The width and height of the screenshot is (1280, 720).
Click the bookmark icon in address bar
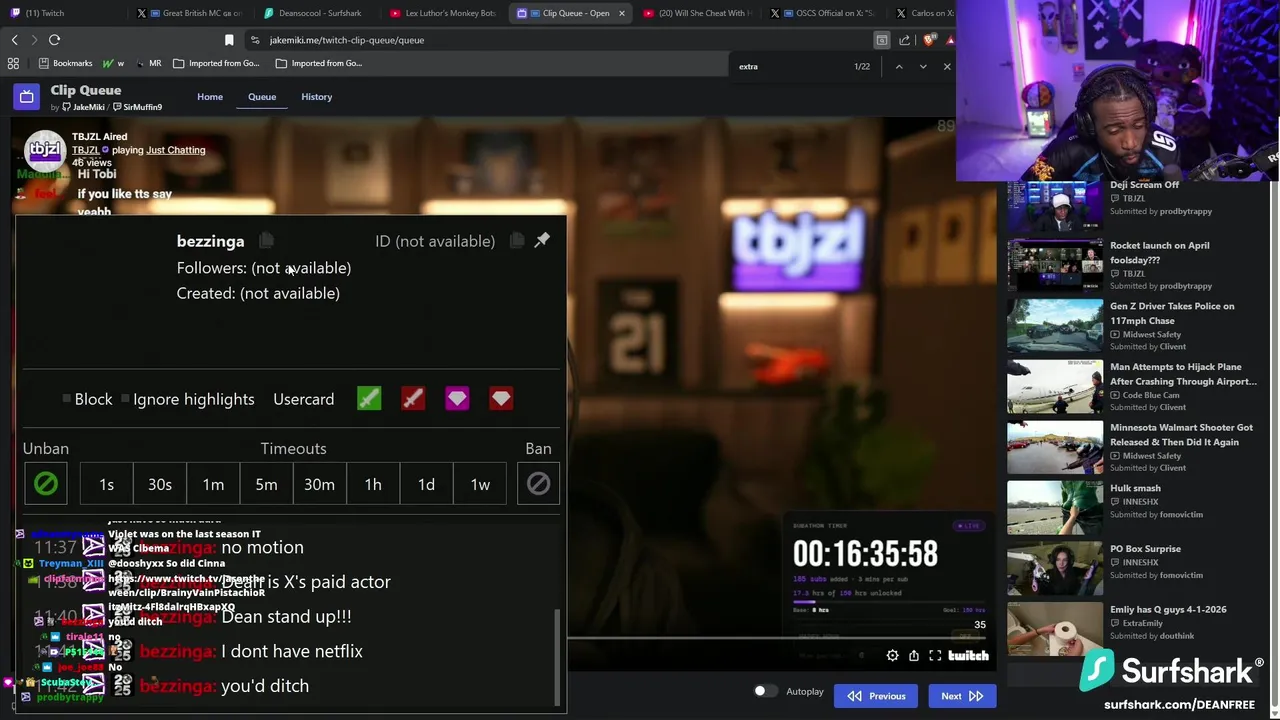pyautogui.click(x=229, y=40)
